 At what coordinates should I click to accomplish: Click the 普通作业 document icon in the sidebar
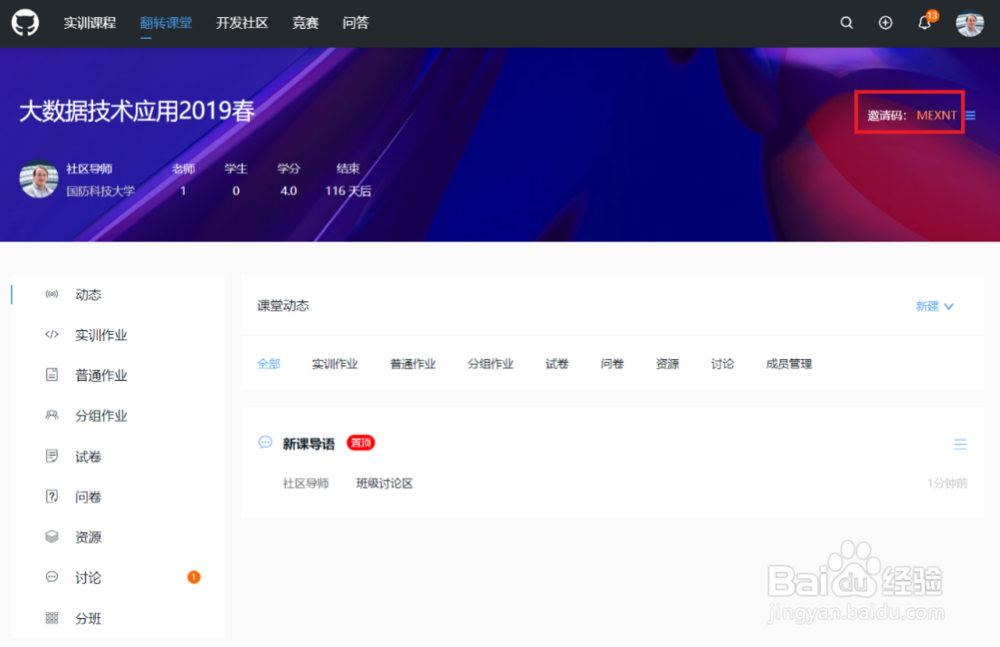pyautogui.click(x=52, y=375)
